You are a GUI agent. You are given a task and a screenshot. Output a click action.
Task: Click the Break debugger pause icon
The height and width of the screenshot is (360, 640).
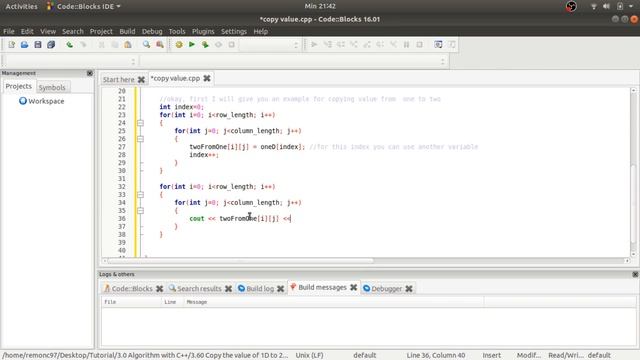(406, 44)
